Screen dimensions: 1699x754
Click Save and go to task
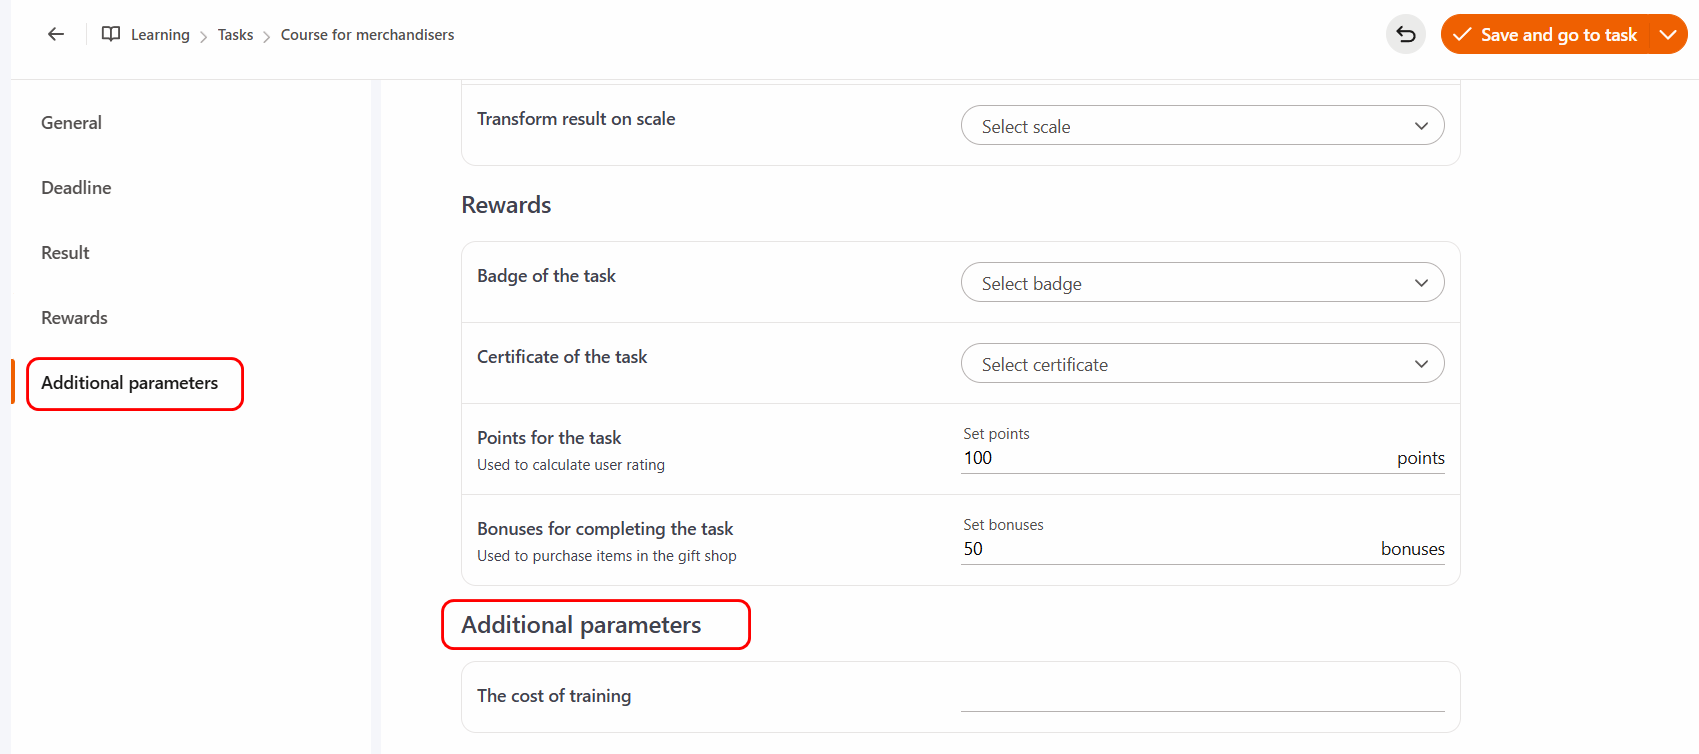[1557, 35]
